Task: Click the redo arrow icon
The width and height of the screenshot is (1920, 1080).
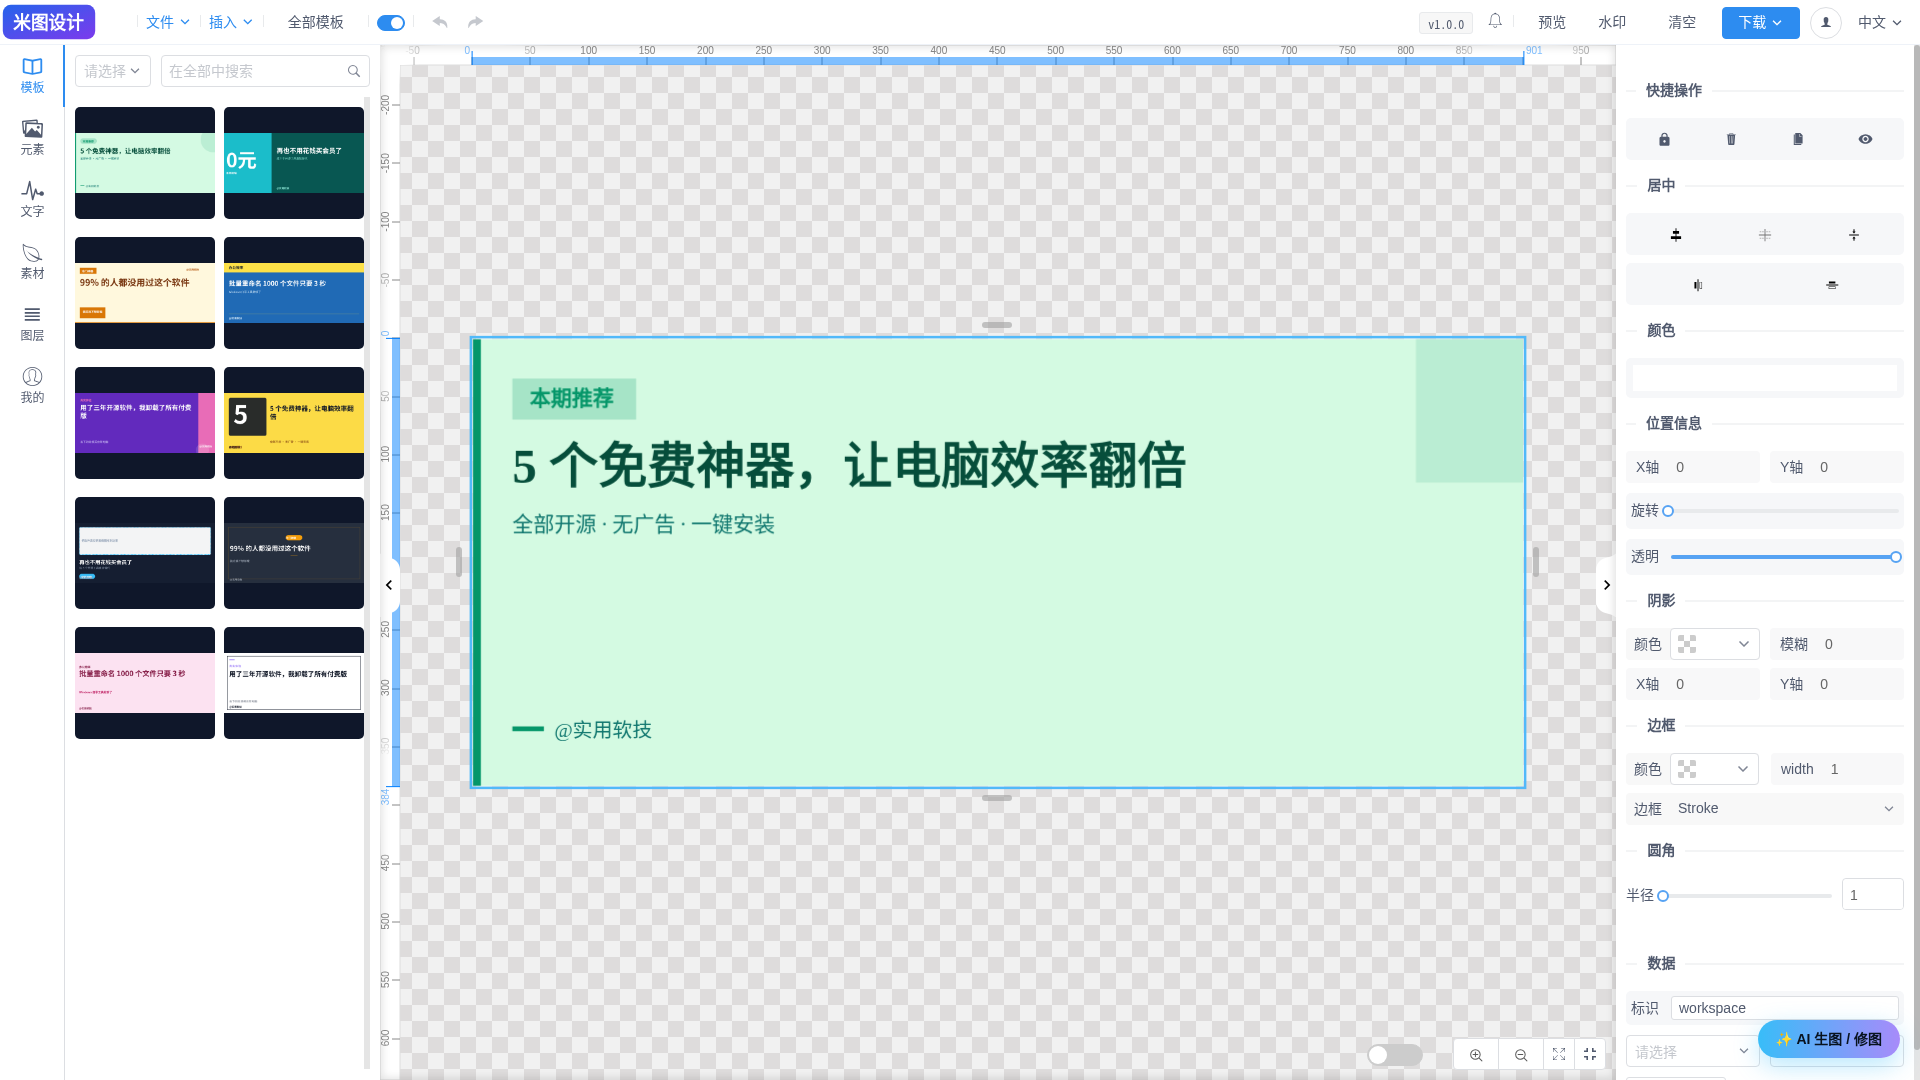Action: 475,22
